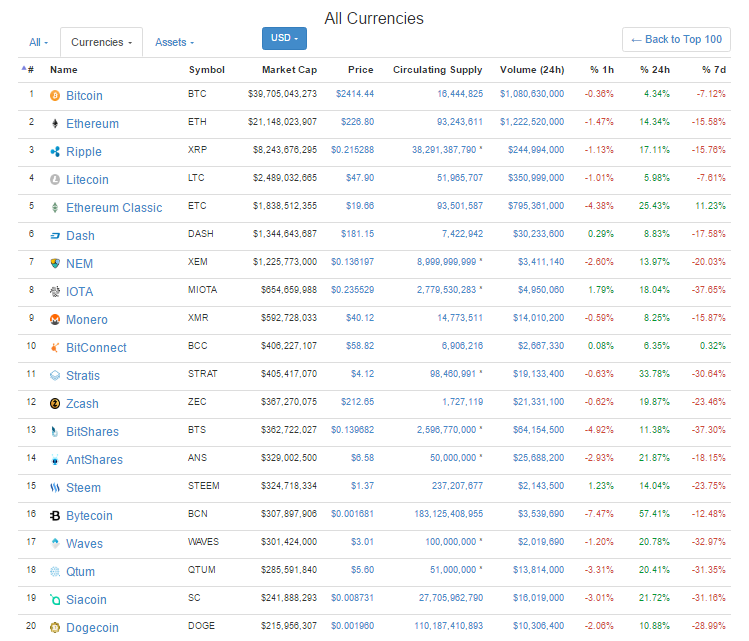Open the Bitcoin currency page link
The width and height of the screenshot is (749, 641).
pos(84,96)
